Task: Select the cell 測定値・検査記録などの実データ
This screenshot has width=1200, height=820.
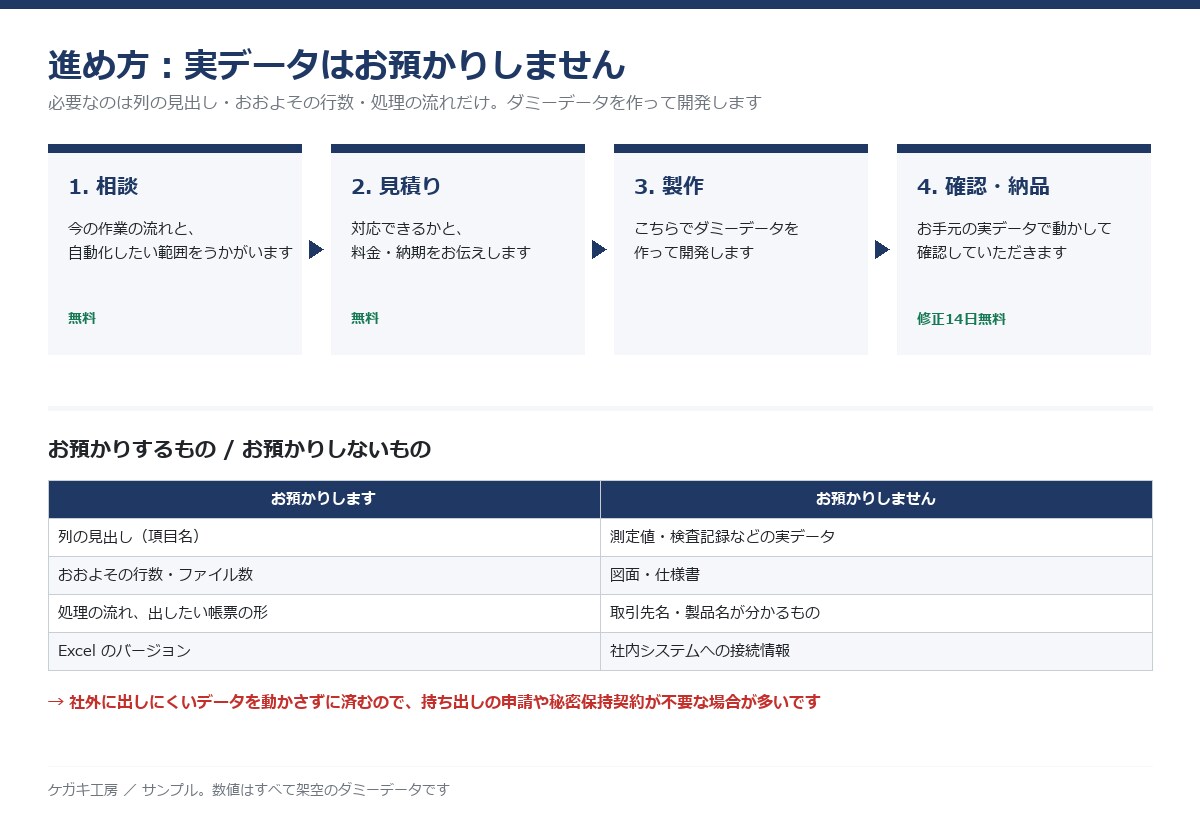Action: point(876,537)
